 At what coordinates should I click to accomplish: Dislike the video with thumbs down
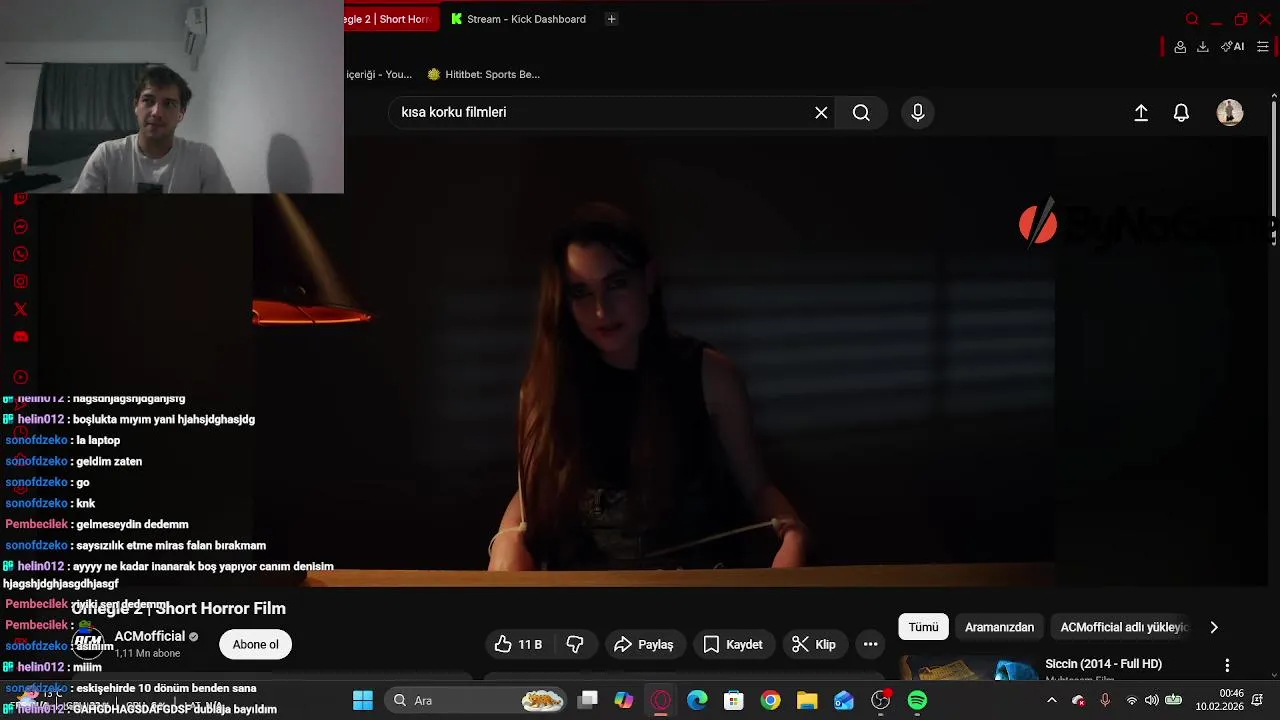[x=575, y=645]
